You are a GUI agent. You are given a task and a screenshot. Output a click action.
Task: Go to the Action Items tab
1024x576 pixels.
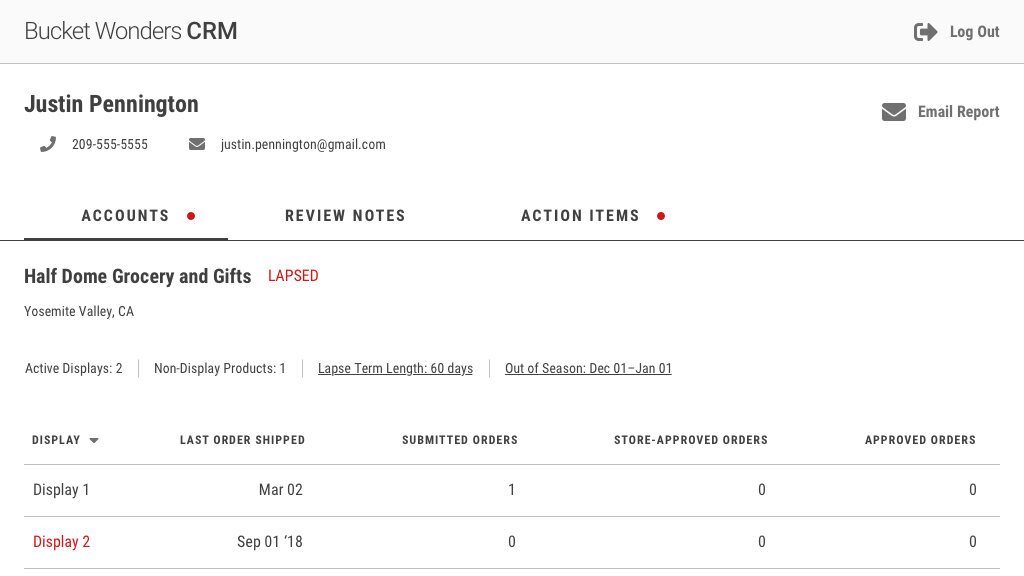[x=580, y=216]
